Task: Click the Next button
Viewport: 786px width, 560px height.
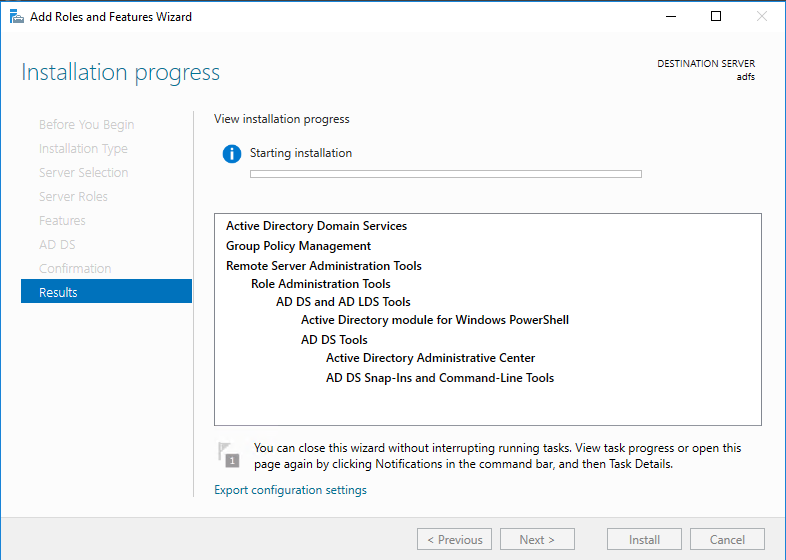Action: pos(537,540)
